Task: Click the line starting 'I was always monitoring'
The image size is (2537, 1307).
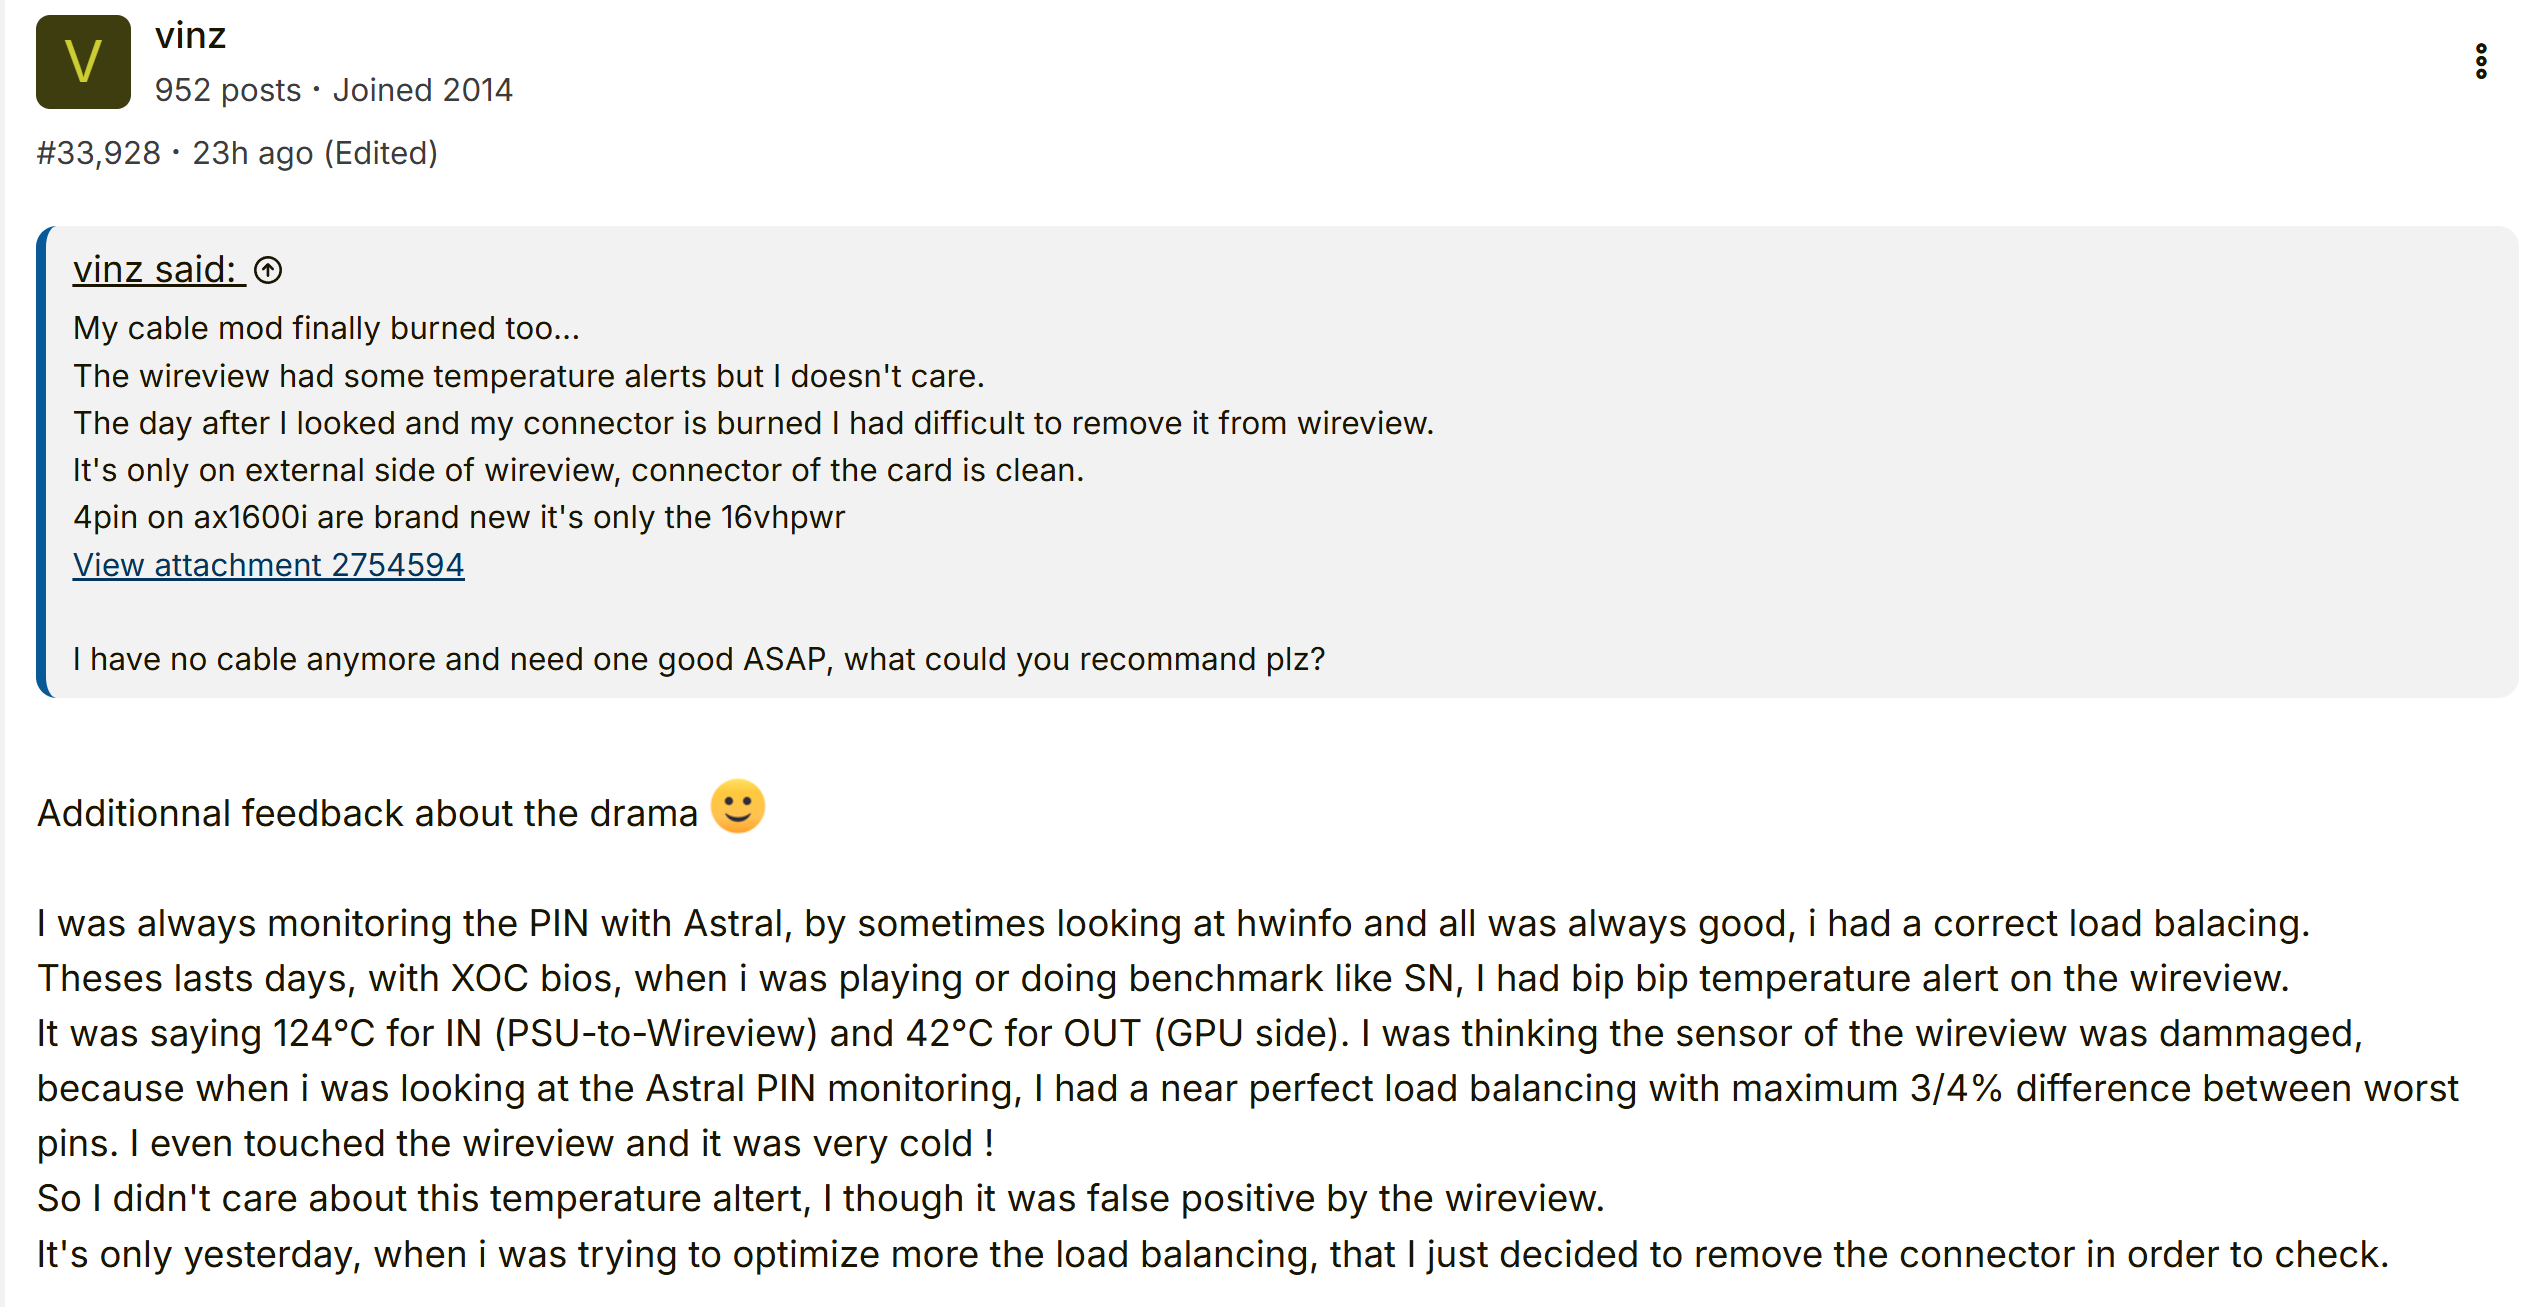Action: tap(1173, 923)
